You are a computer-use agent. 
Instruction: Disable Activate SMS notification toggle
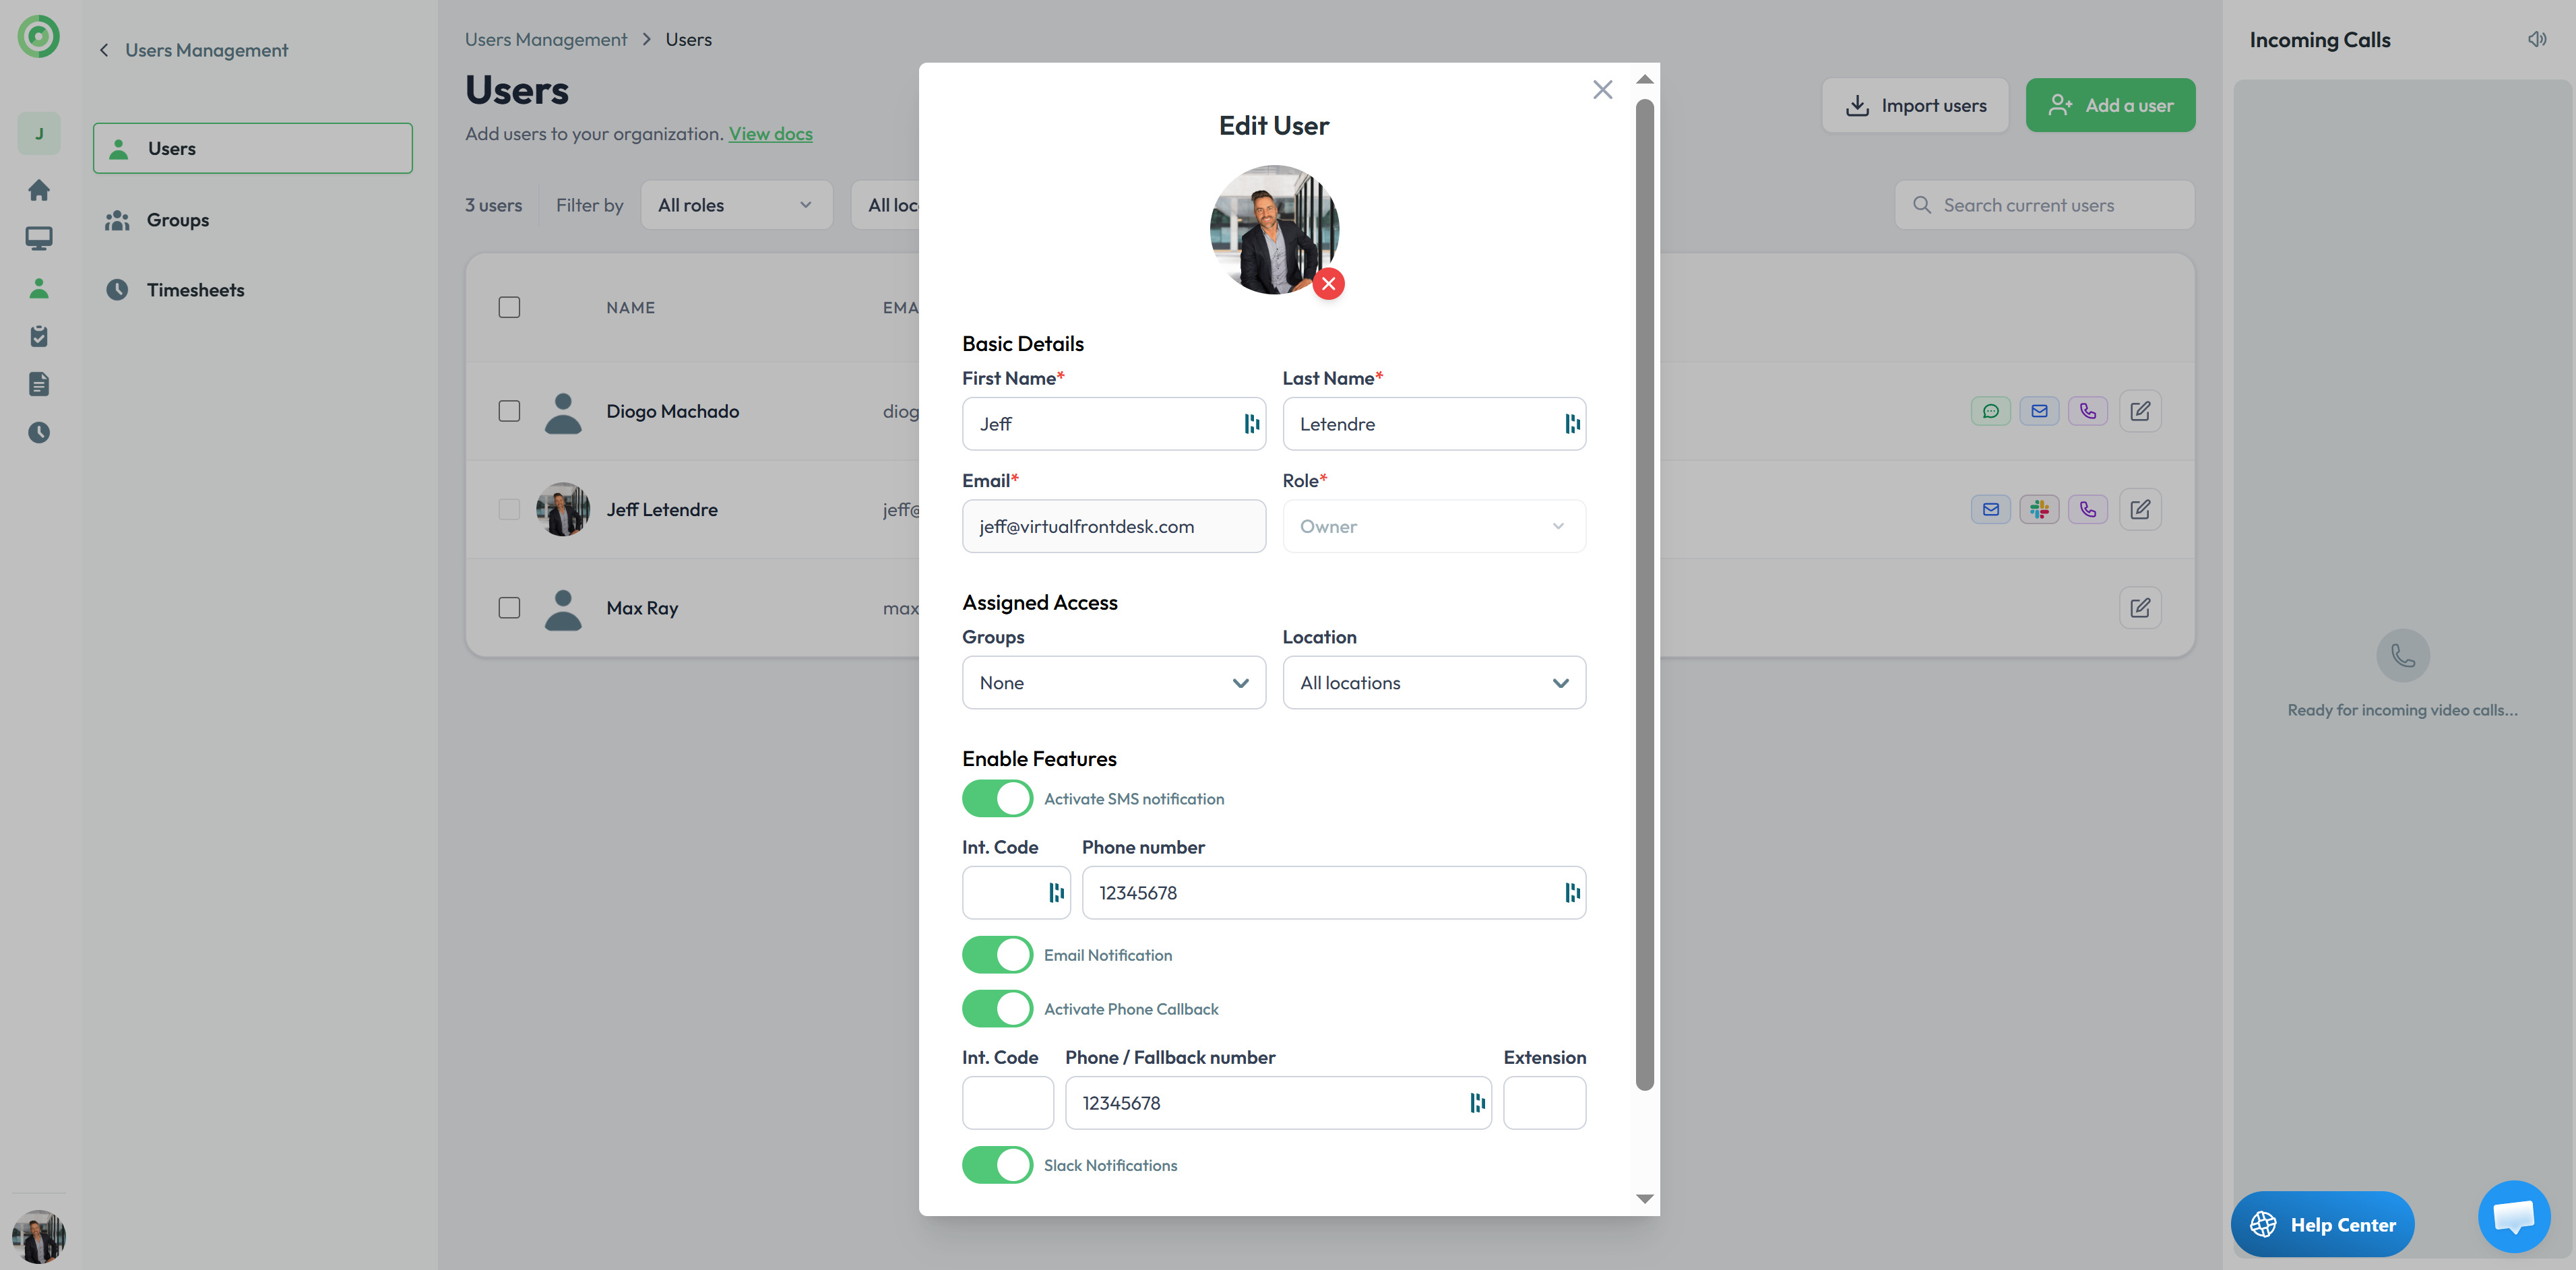(x=997, y=799)
